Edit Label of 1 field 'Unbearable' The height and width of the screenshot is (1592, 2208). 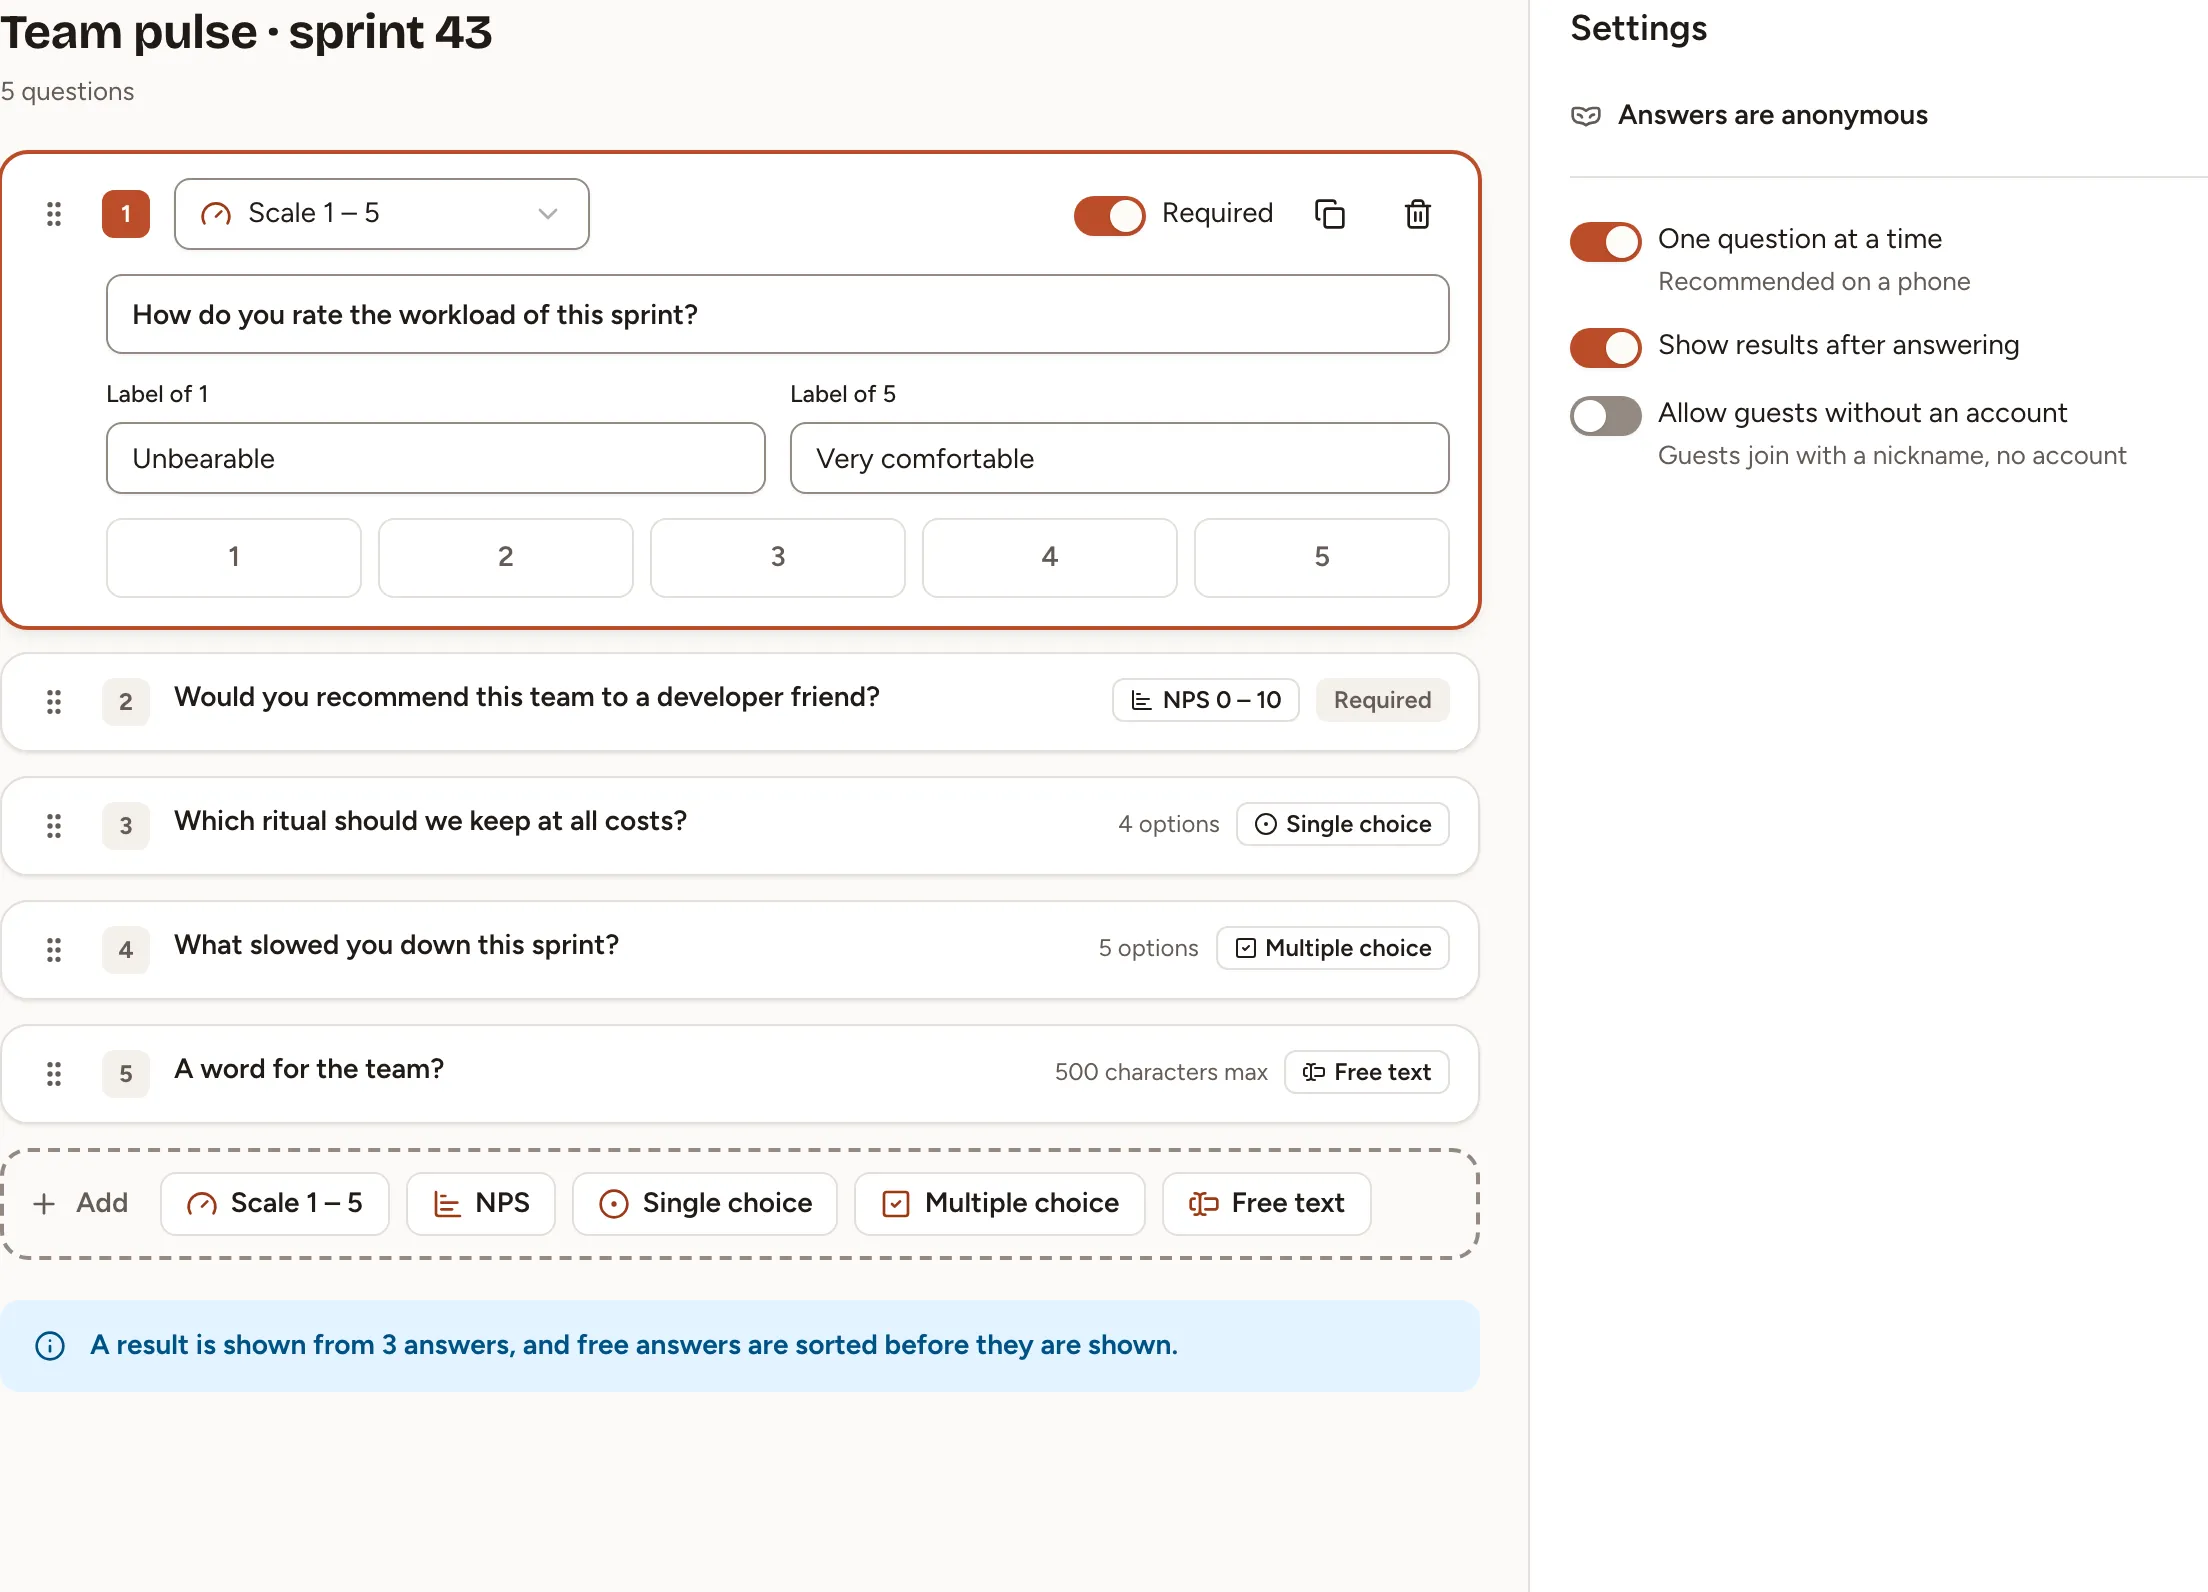436,458
